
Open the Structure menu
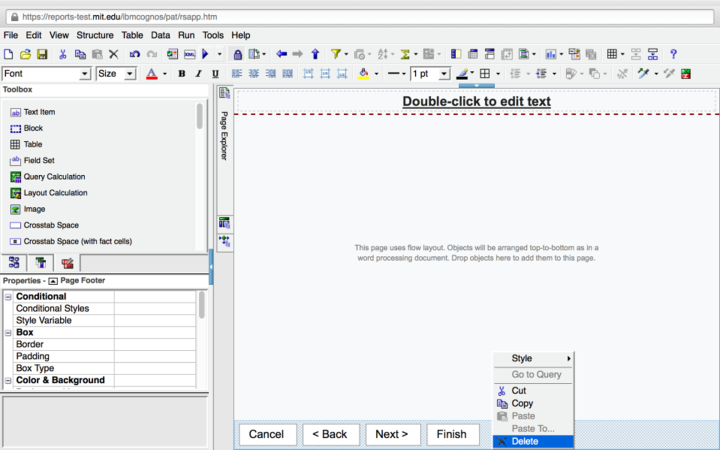95,35
